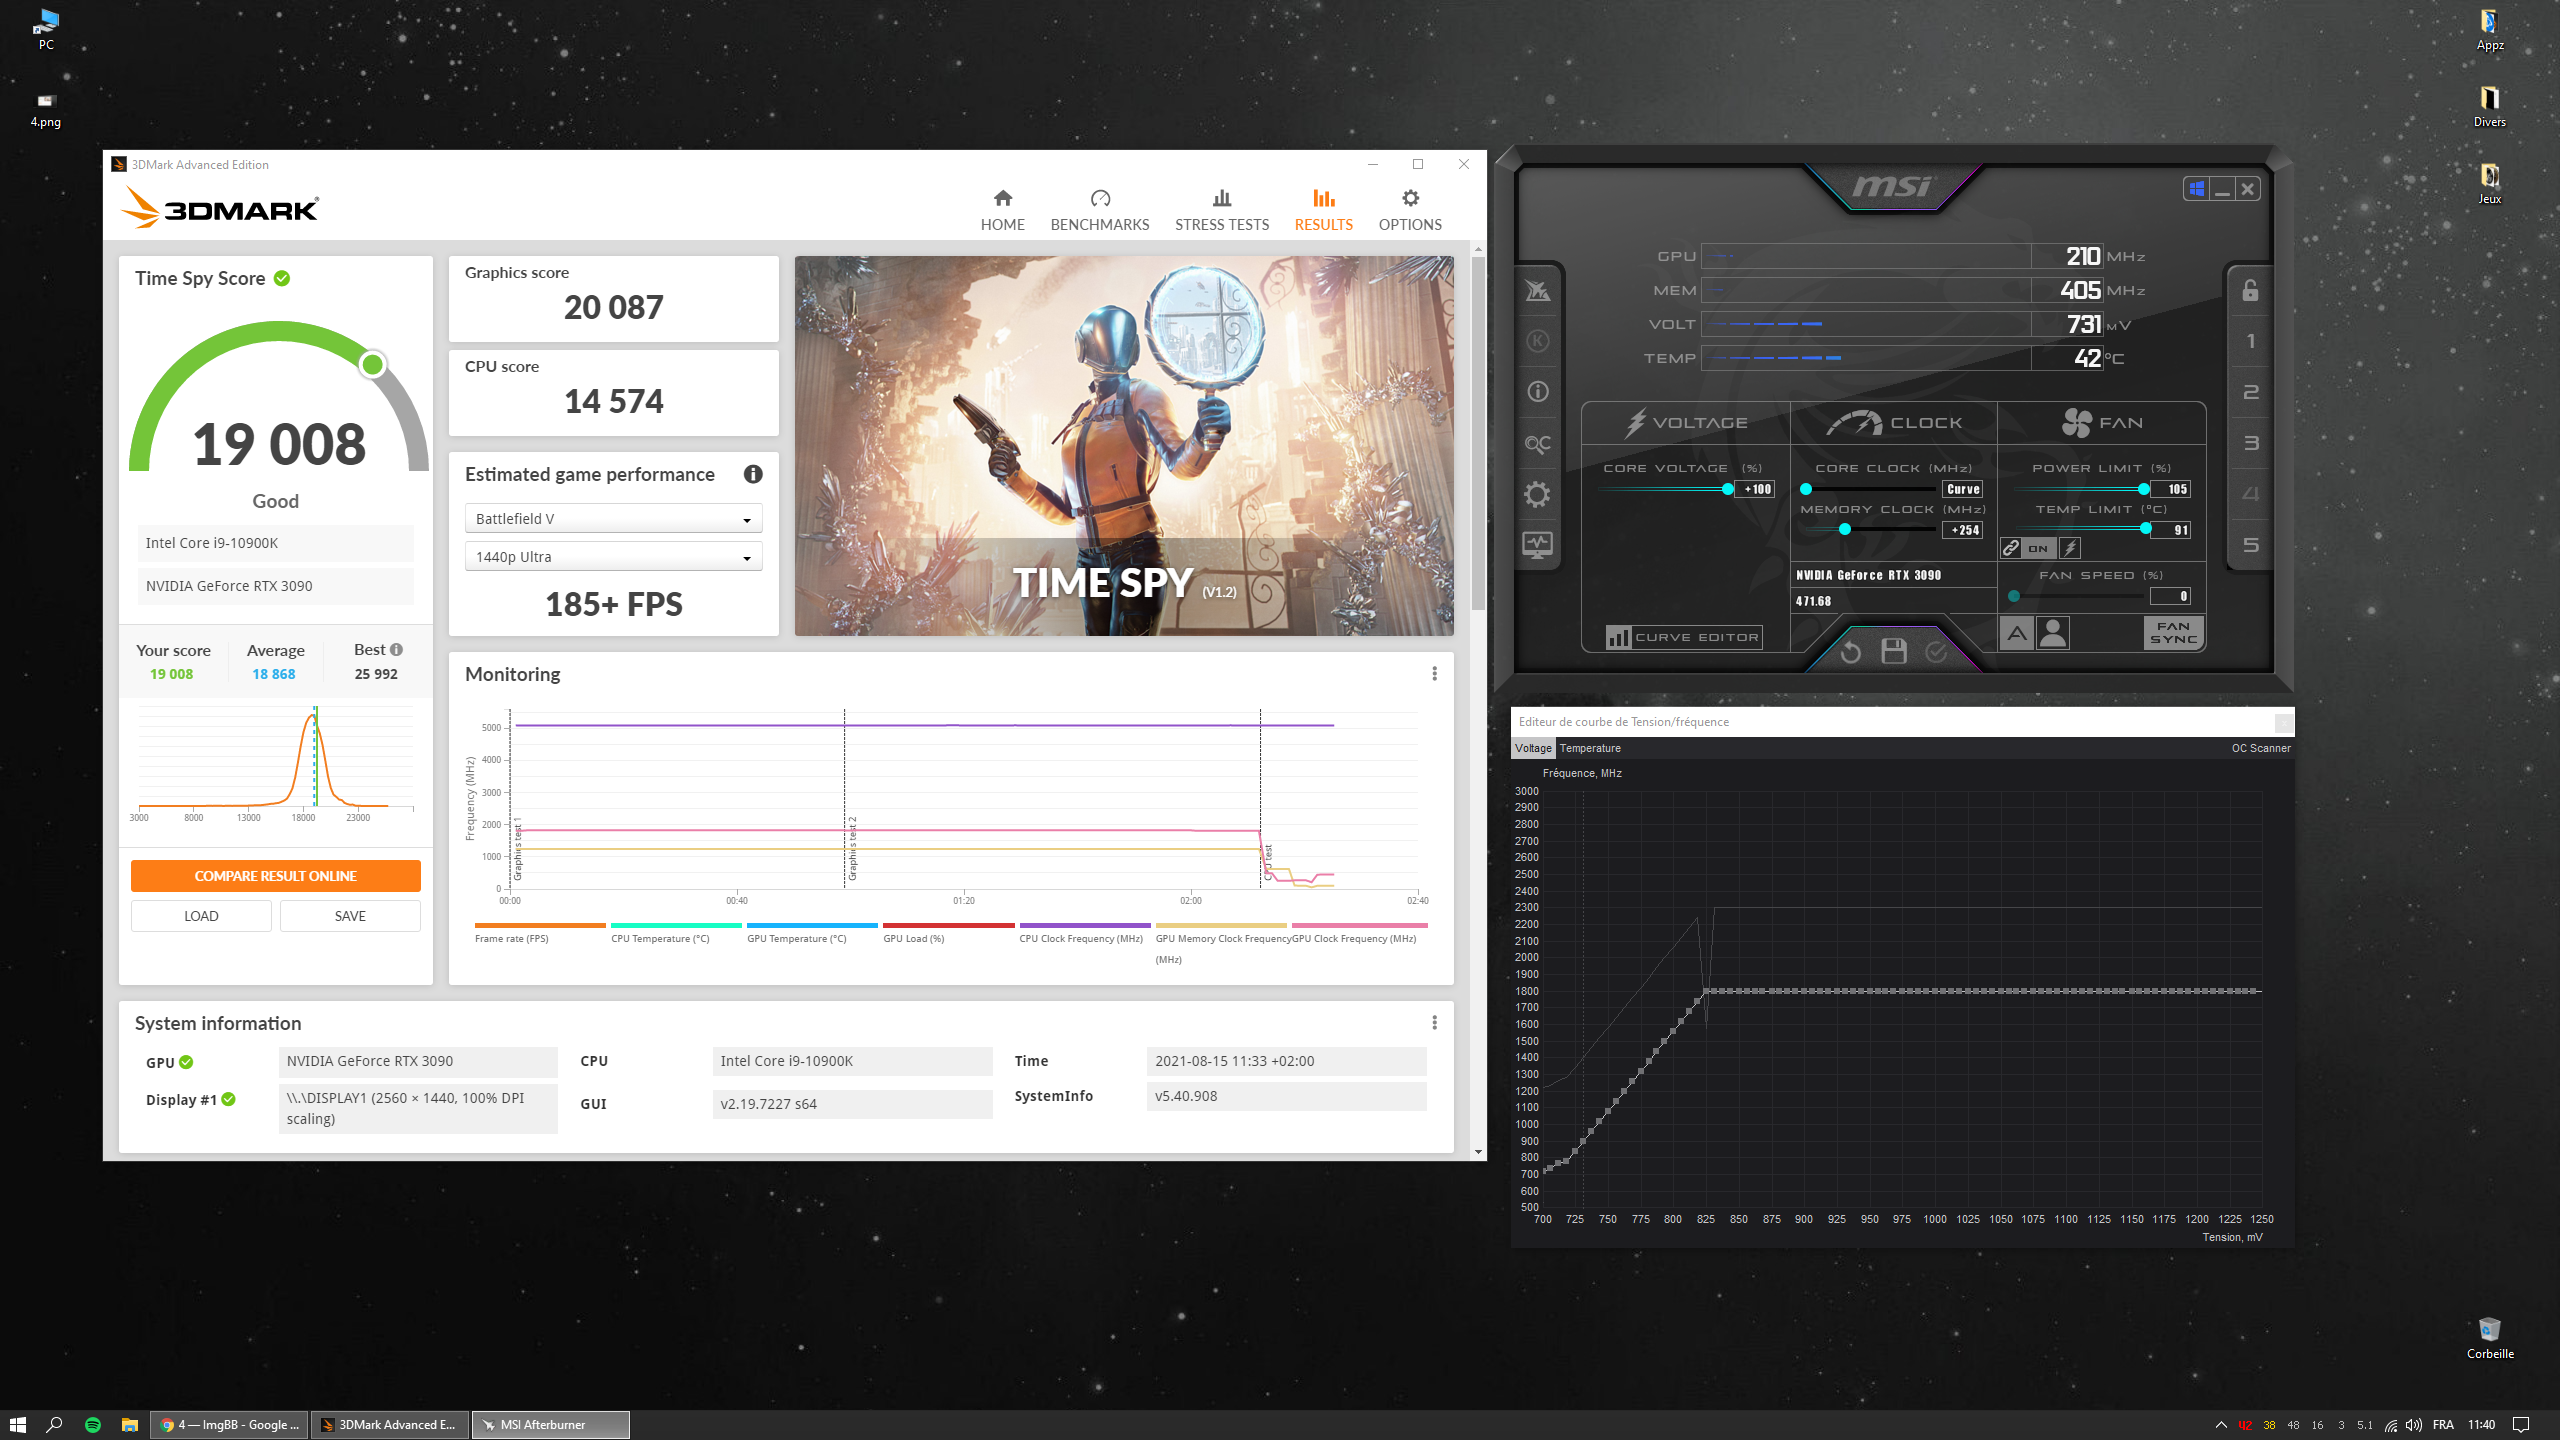Click the Temp Limit slider handle
This screenshot has height=1440, width=2560.
[x=2145, y=529]
